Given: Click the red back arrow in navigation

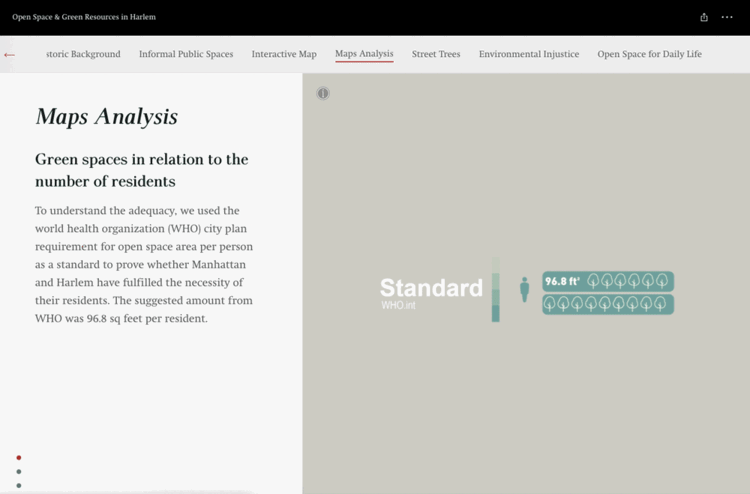Looking at the screenshot, I should click(x=9, y=55).
